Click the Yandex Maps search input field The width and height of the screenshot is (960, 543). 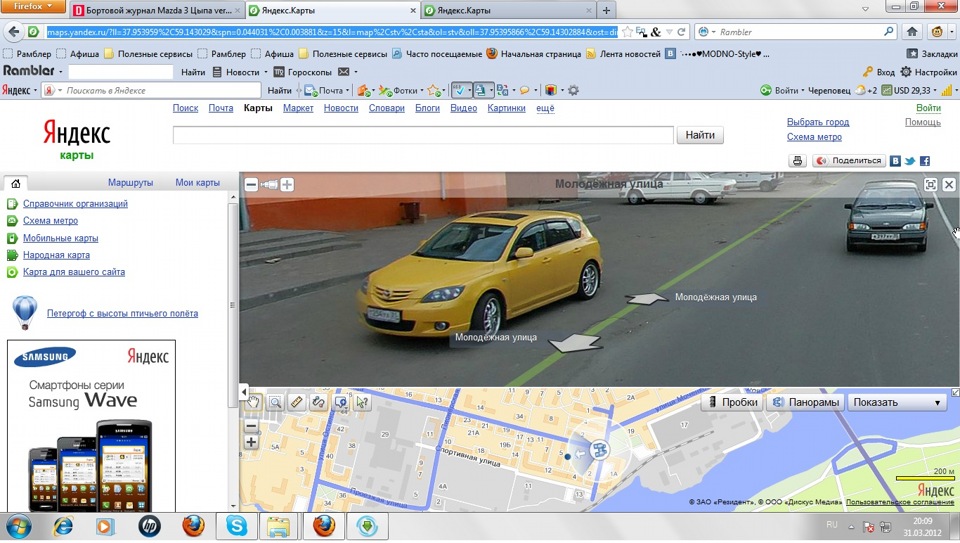[x=423, y=135]
